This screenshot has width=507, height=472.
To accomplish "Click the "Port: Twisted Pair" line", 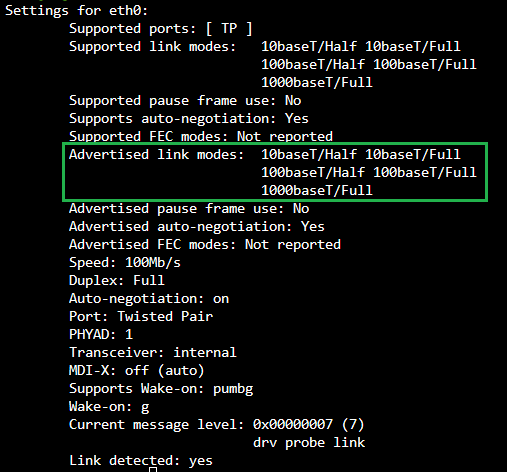I will click(141, 317).
